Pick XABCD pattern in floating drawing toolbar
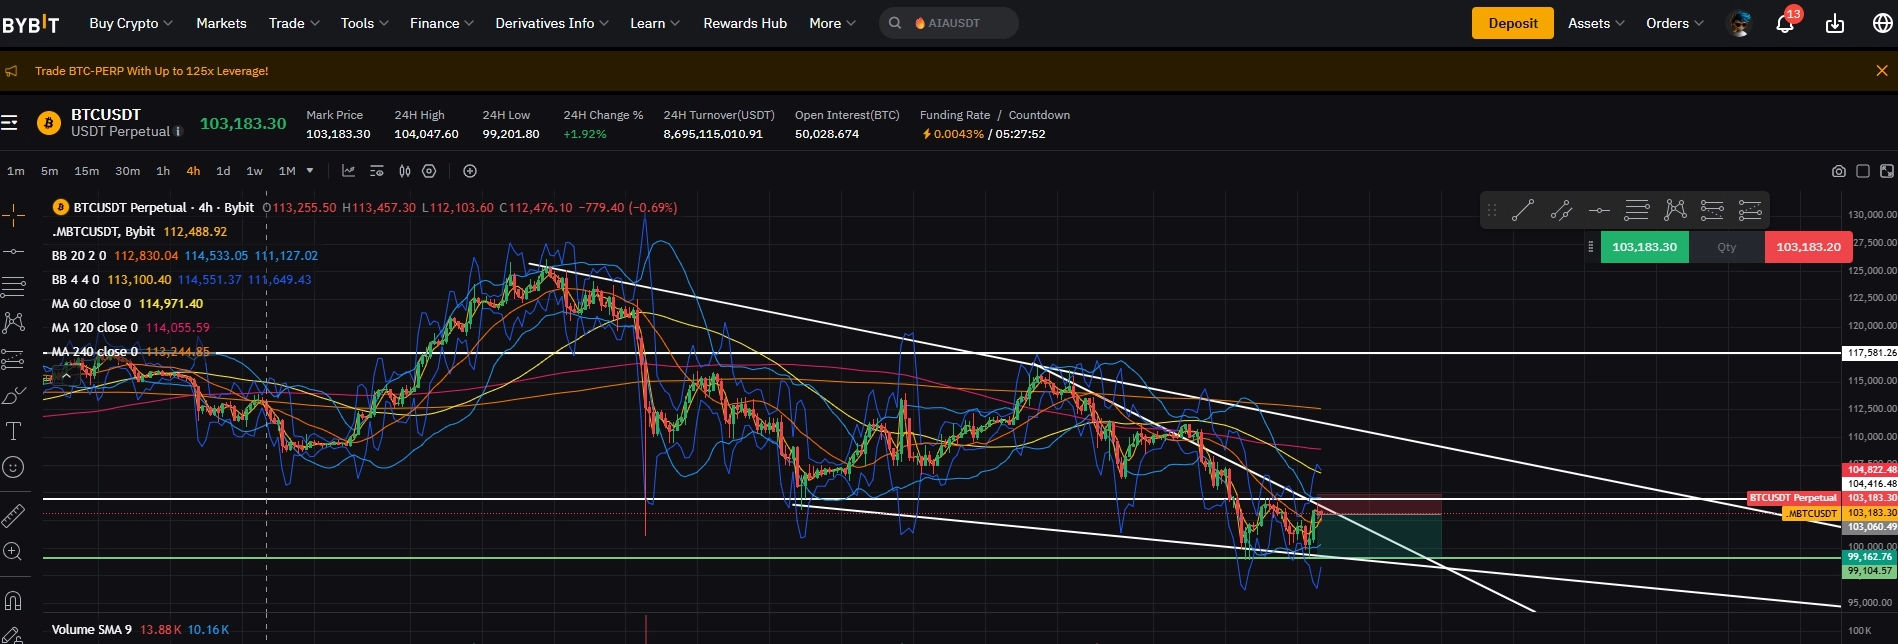Screen dimensions: 1898x644 coord(1675,210)
